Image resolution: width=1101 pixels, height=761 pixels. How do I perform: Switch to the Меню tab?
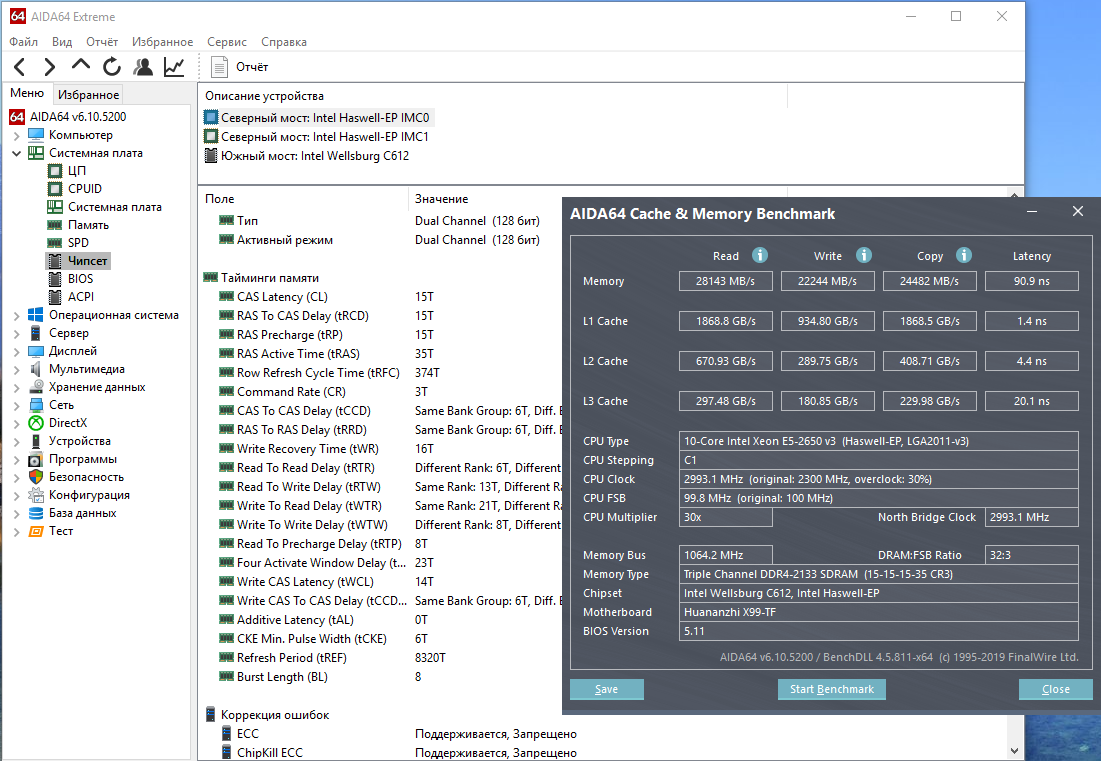point(27,93)
